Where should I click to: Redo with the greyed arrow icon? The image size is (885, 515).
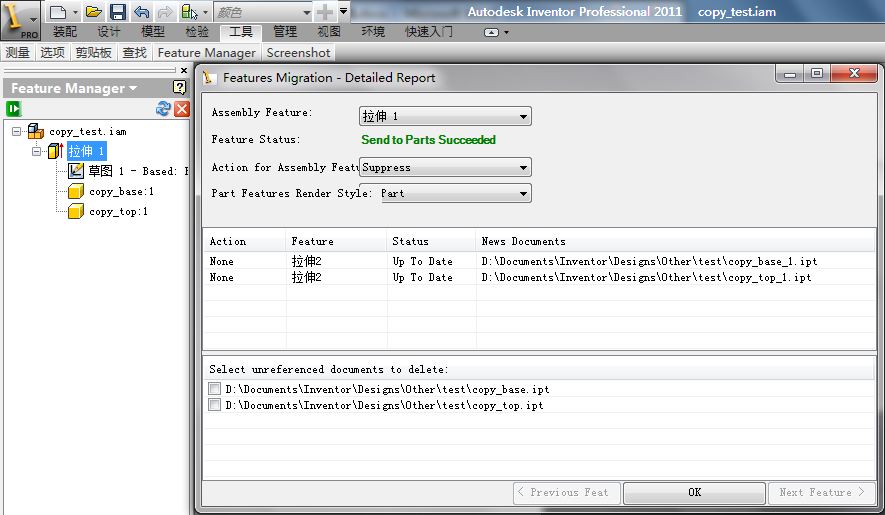165,12
